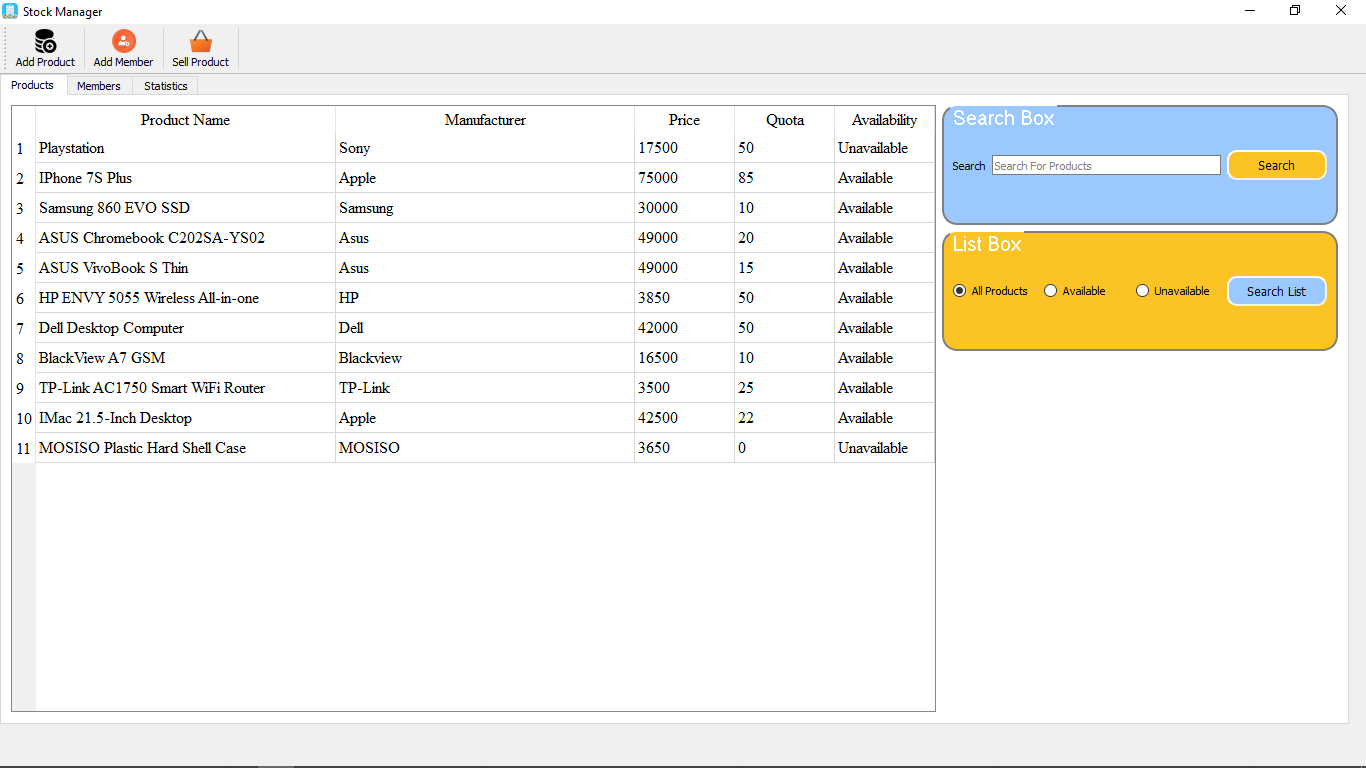Open the Add Member toolbar icon
This screenshot has width=1366, height=768.
[x=123, y=41]
